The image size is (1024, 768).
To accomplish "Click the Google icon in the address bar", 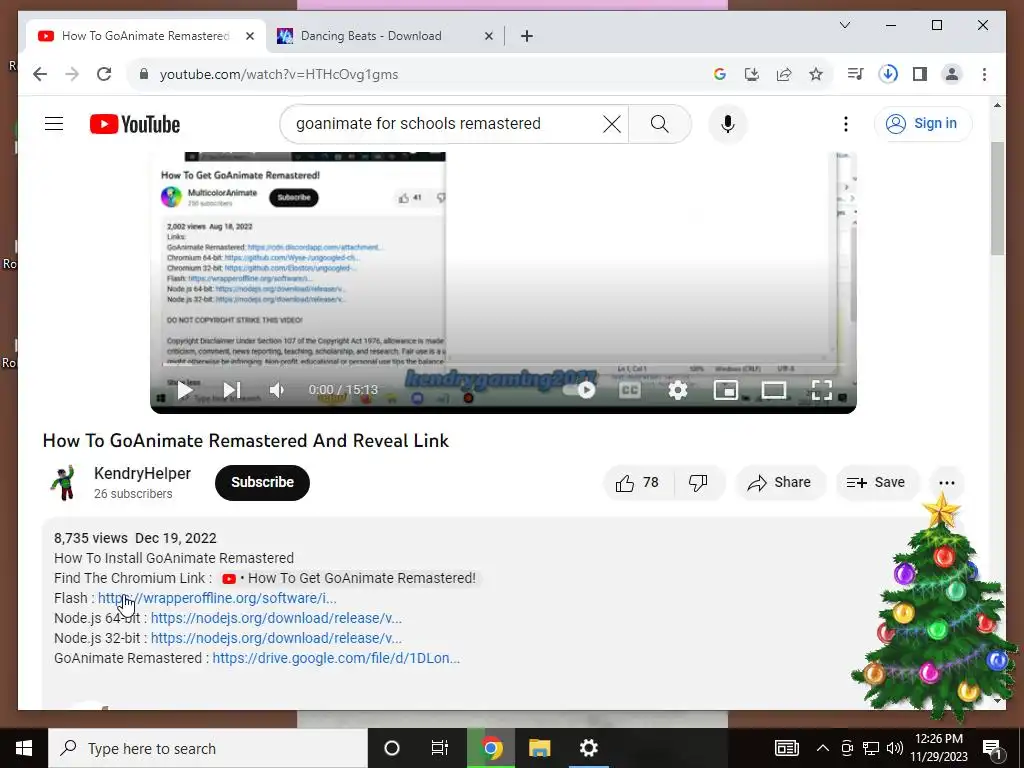I will click(x=720, y=74).
